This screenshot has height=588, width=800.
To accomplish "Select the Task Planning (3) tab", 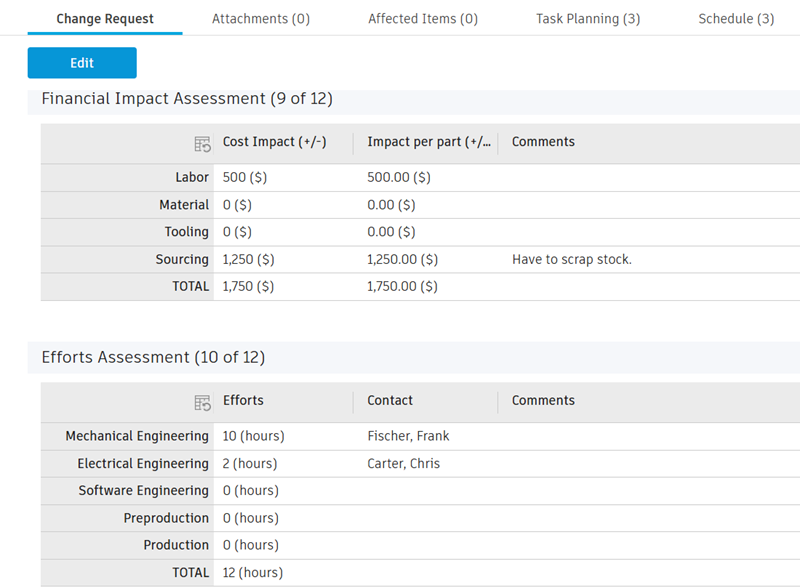I will [588, 19].
